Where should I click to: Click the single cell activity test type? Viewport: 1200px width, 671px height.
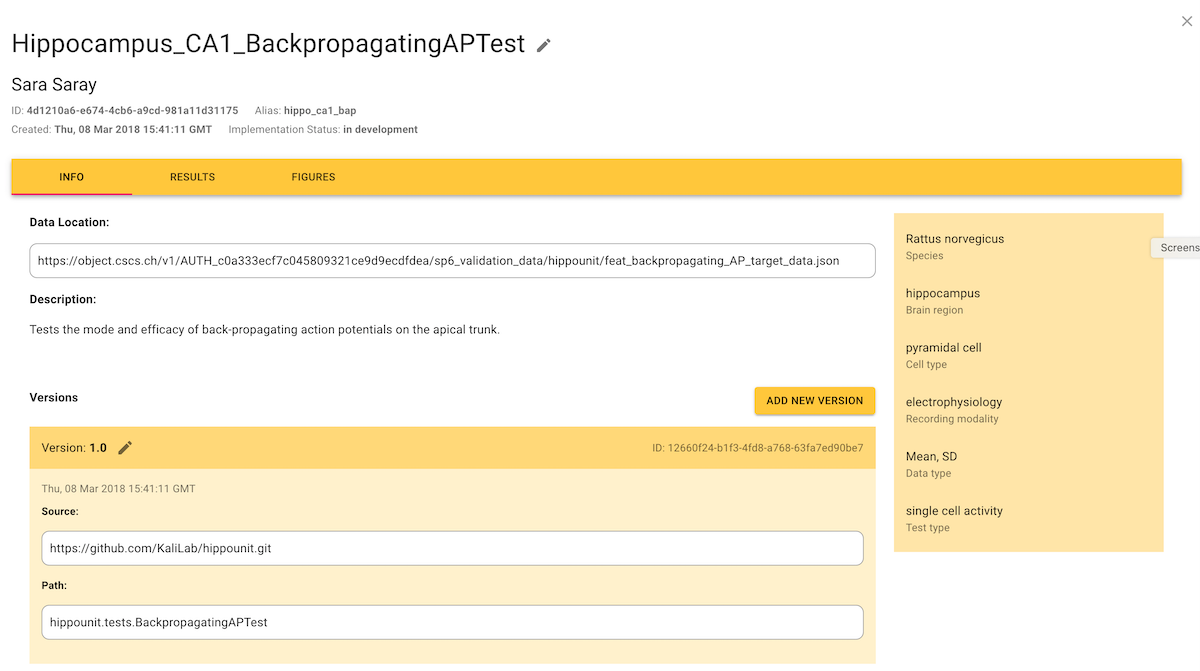coord(953,511)
